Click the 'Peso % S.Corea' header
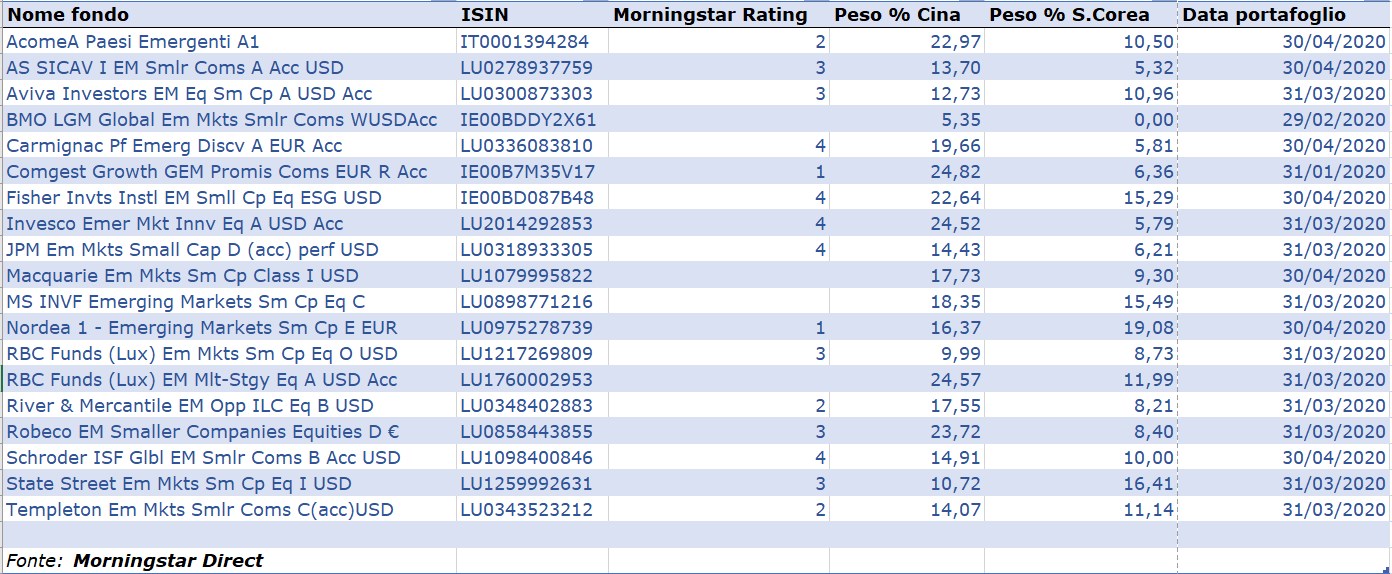Viewport: 1392px width, 574px height. 1069,15
